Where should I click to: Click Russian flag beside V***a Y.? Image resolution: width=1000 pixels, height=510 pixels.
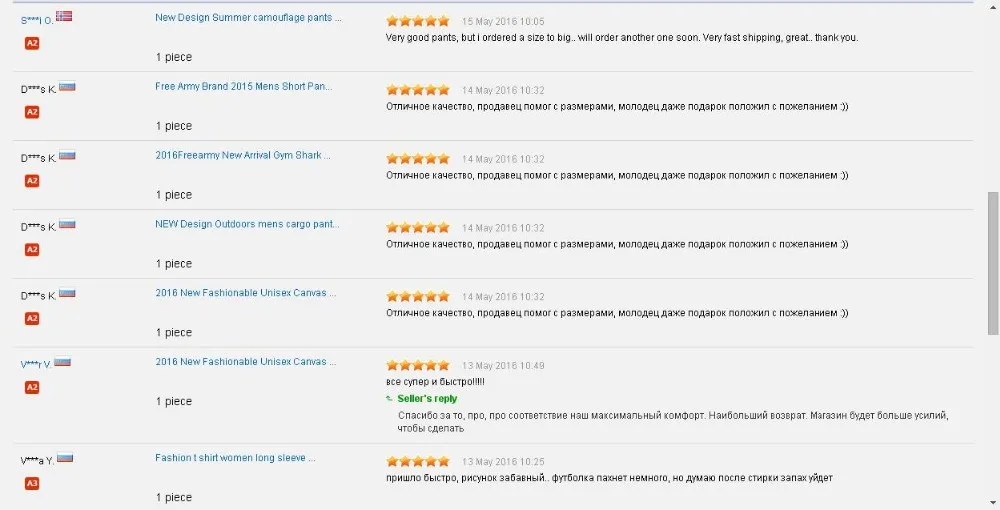[x=65, y=458]
